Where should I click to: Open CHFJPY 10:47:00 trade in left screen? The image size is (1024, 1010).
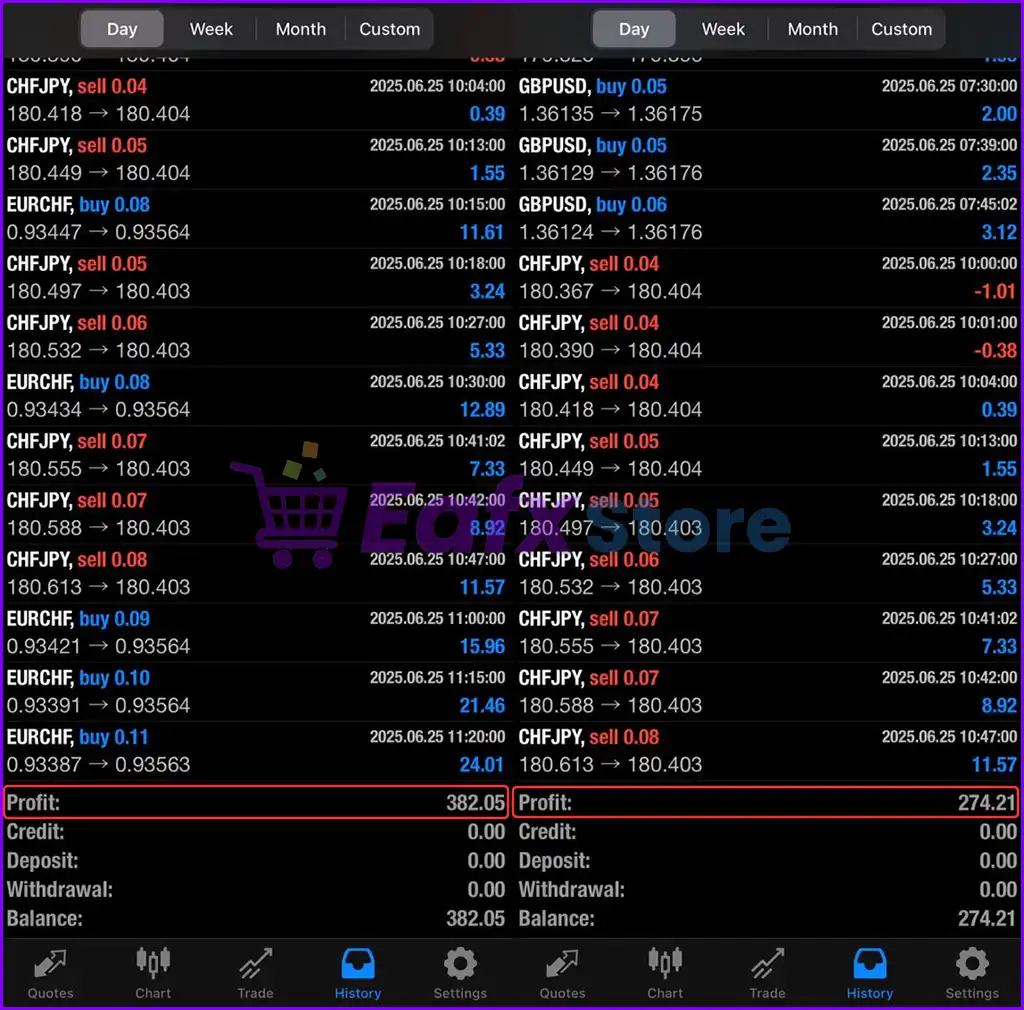coord(256,573)
